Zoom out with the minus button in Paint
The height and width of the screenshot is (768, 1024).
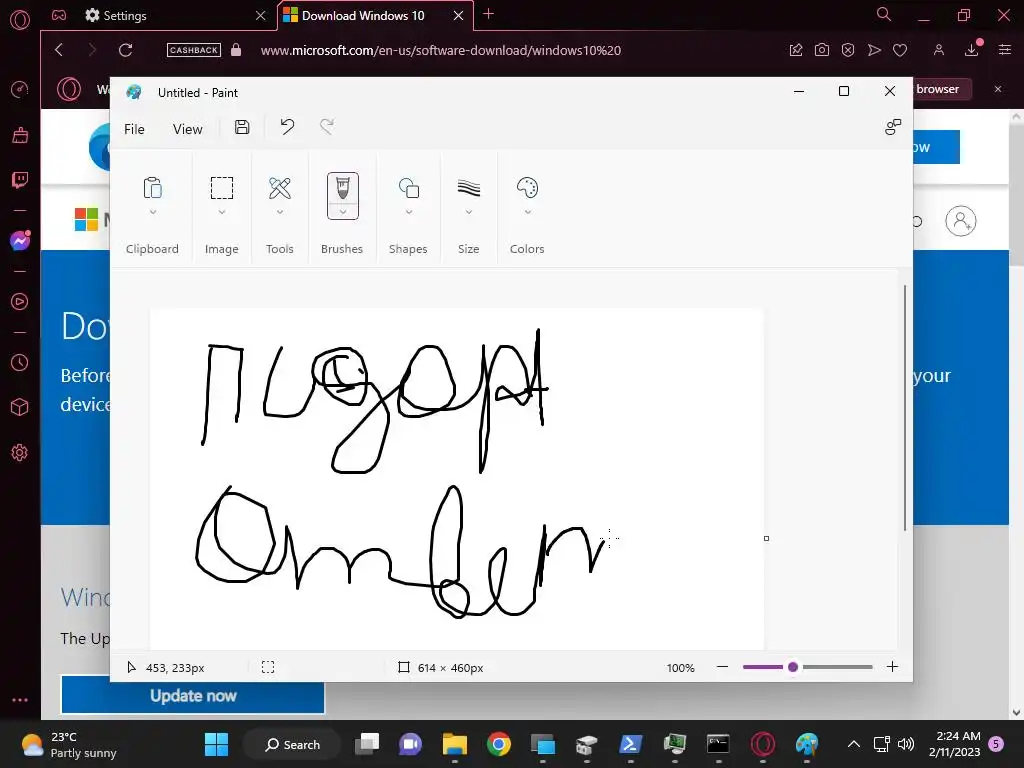(722, 667)
